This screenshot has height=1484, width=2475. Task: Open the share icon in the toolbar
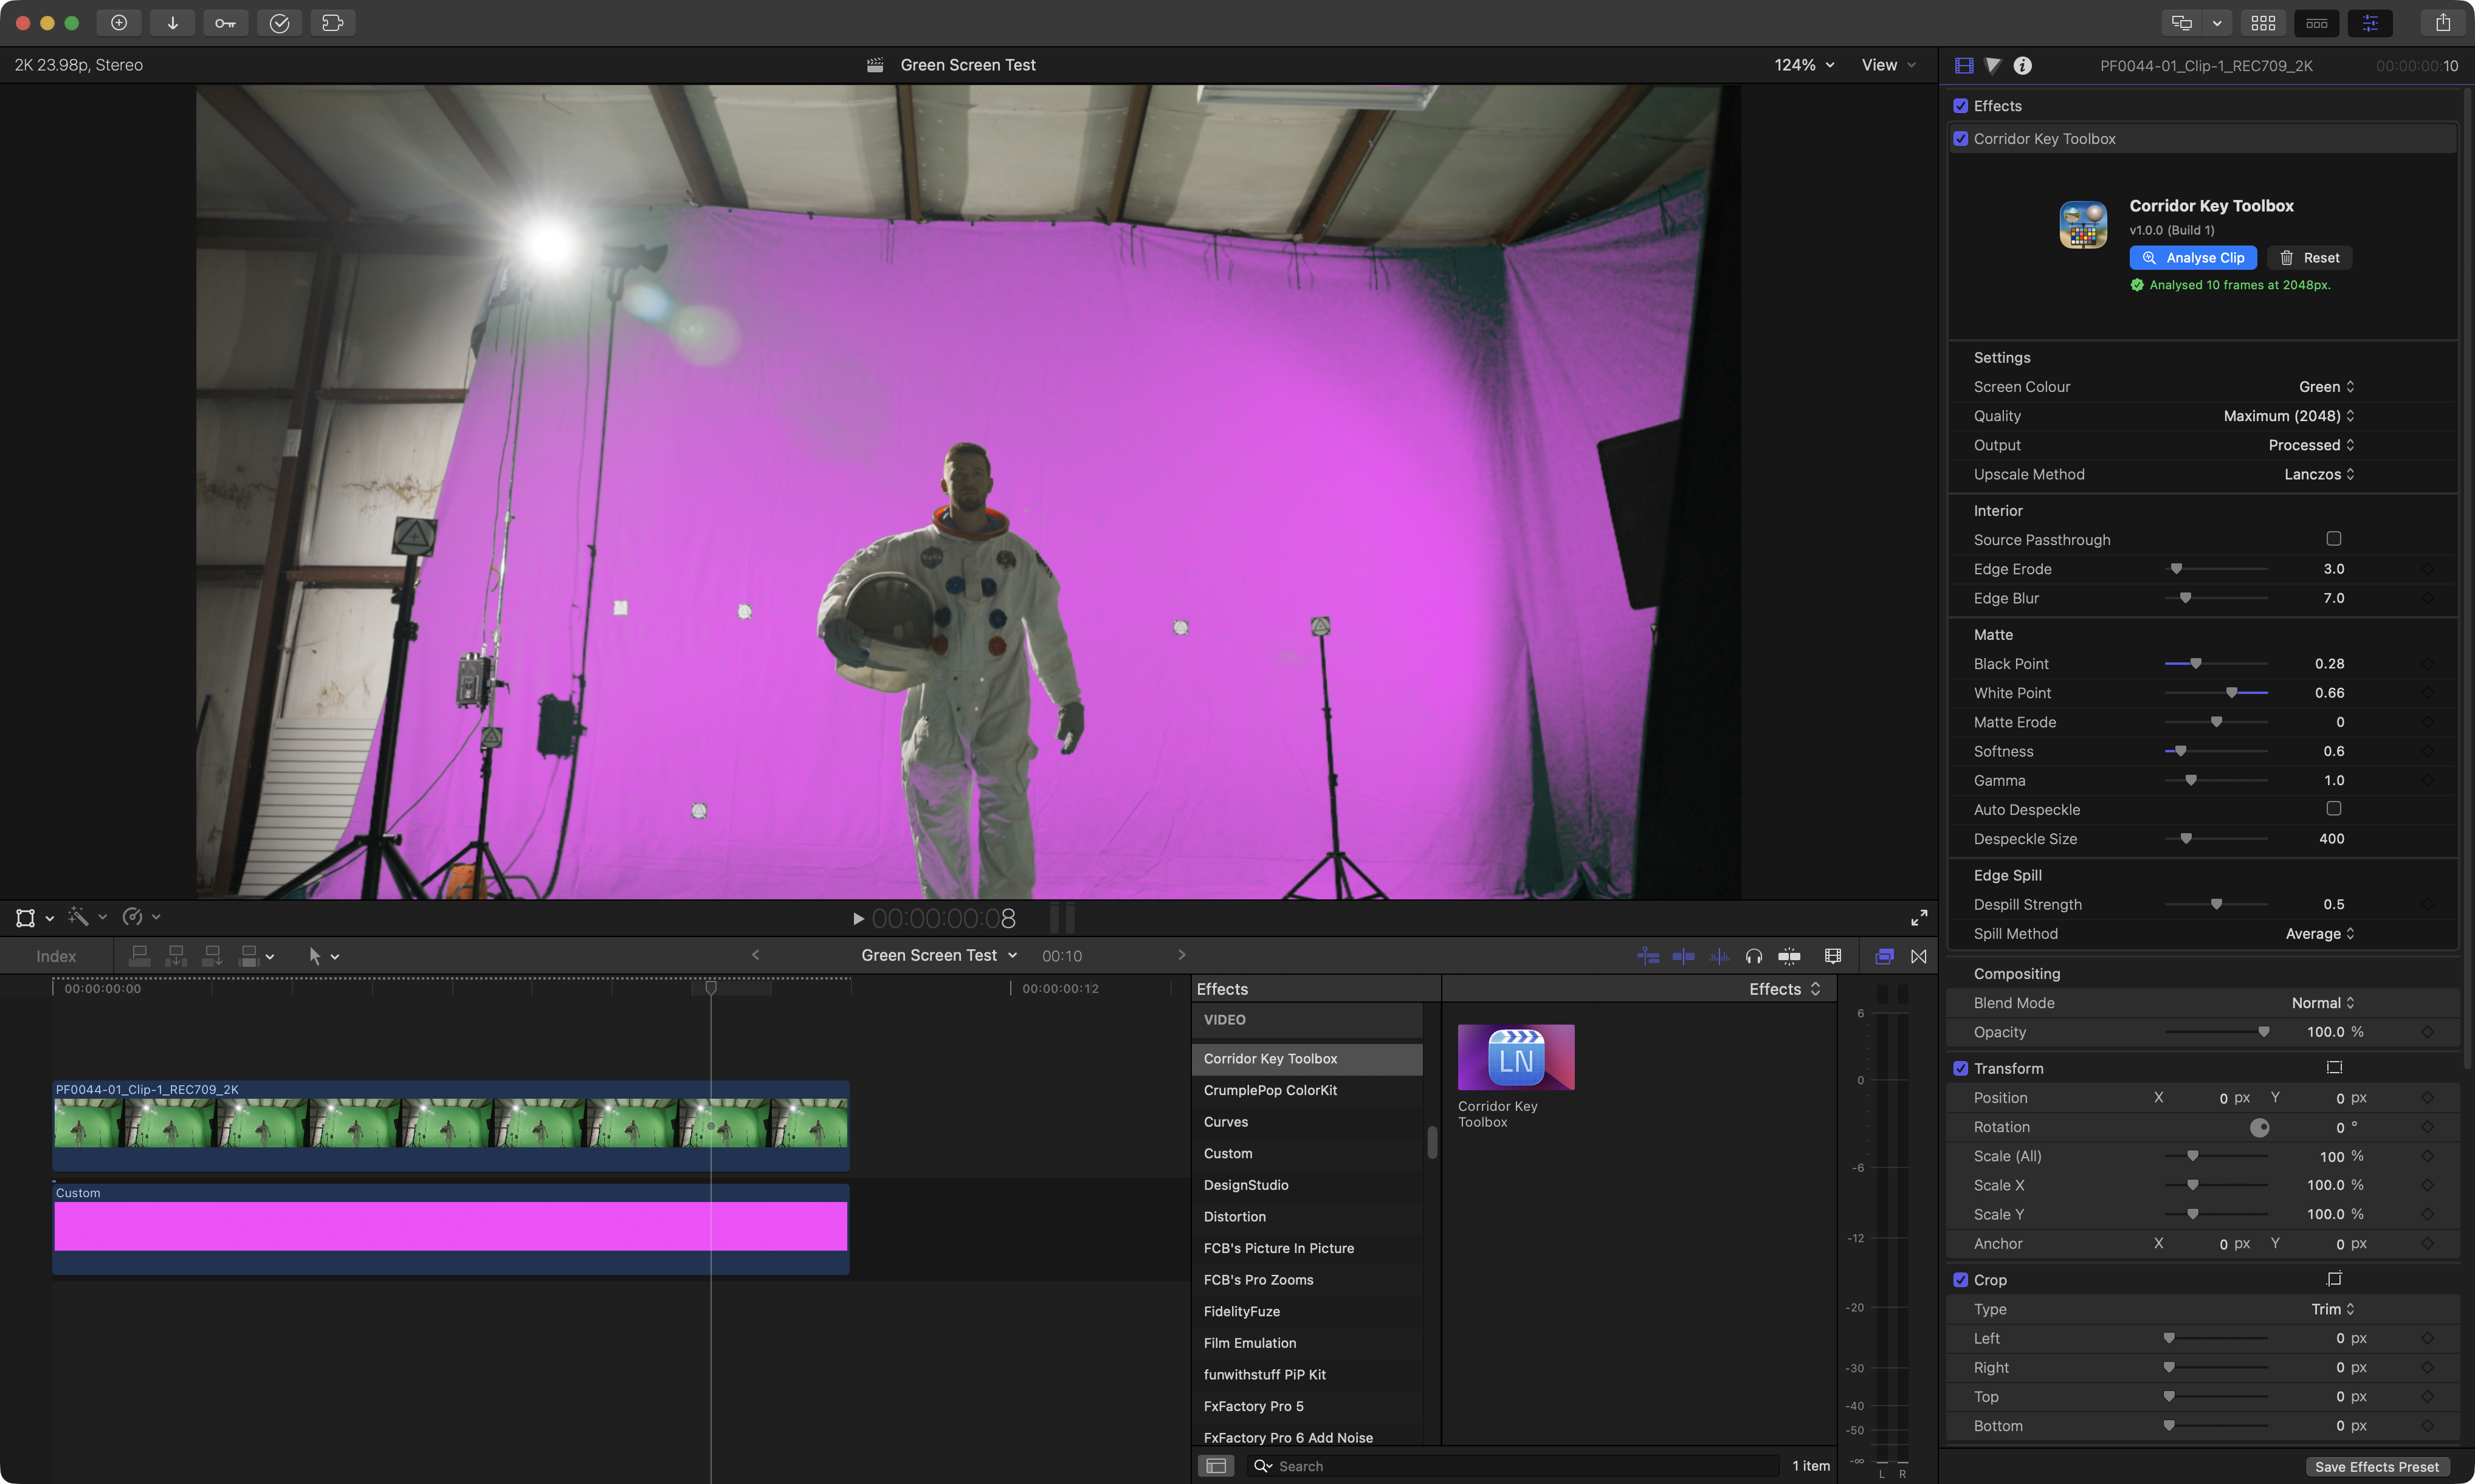click(2442, 22)
